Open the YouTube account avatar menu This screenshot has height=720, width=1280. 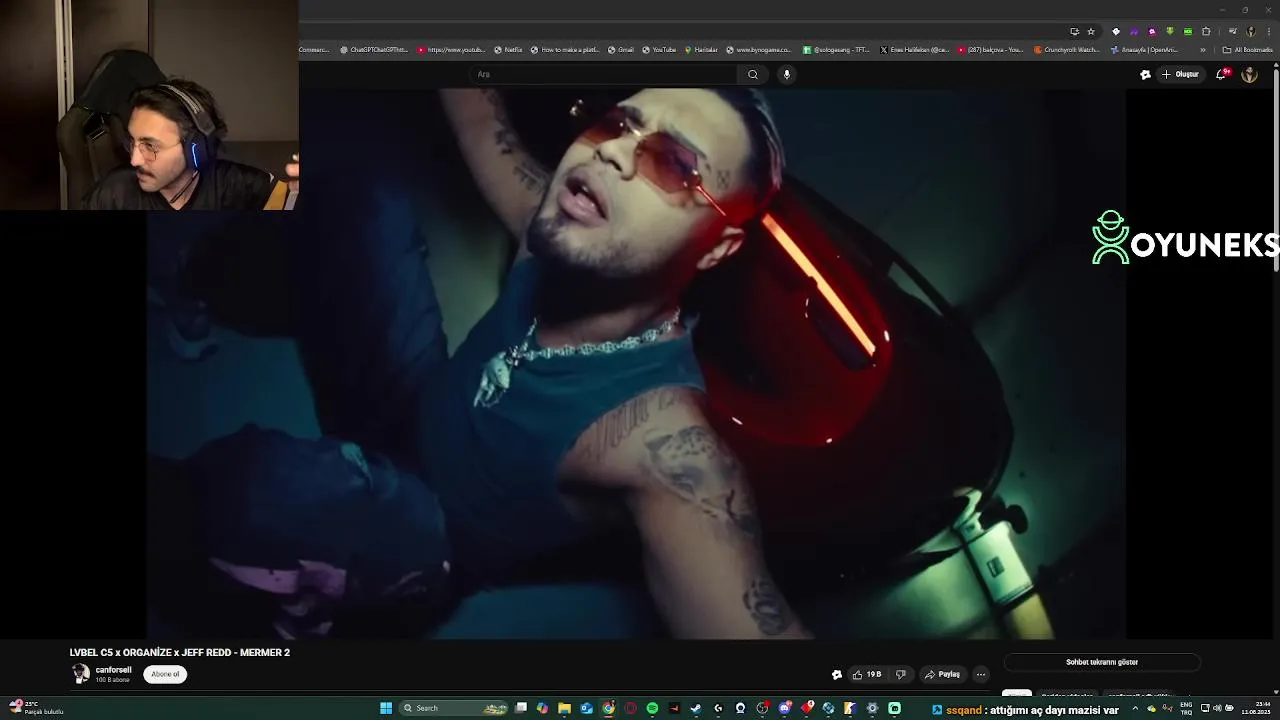(x=1249, y=74)
